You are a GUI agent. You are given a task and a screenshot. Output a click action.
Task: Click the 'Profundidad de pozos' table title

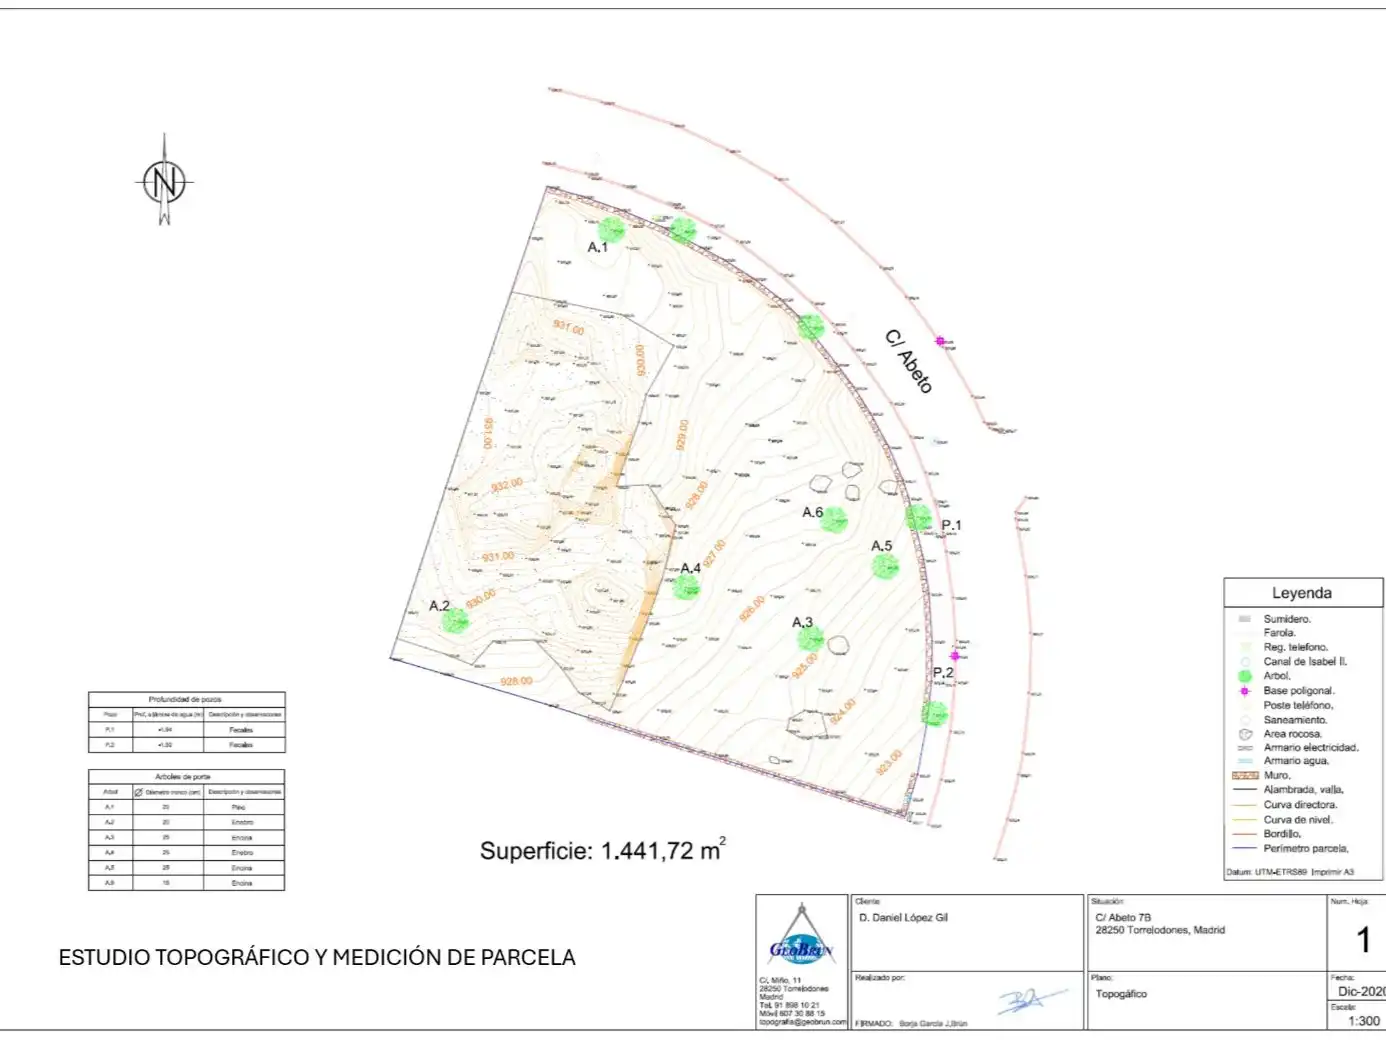pos(185,699)
